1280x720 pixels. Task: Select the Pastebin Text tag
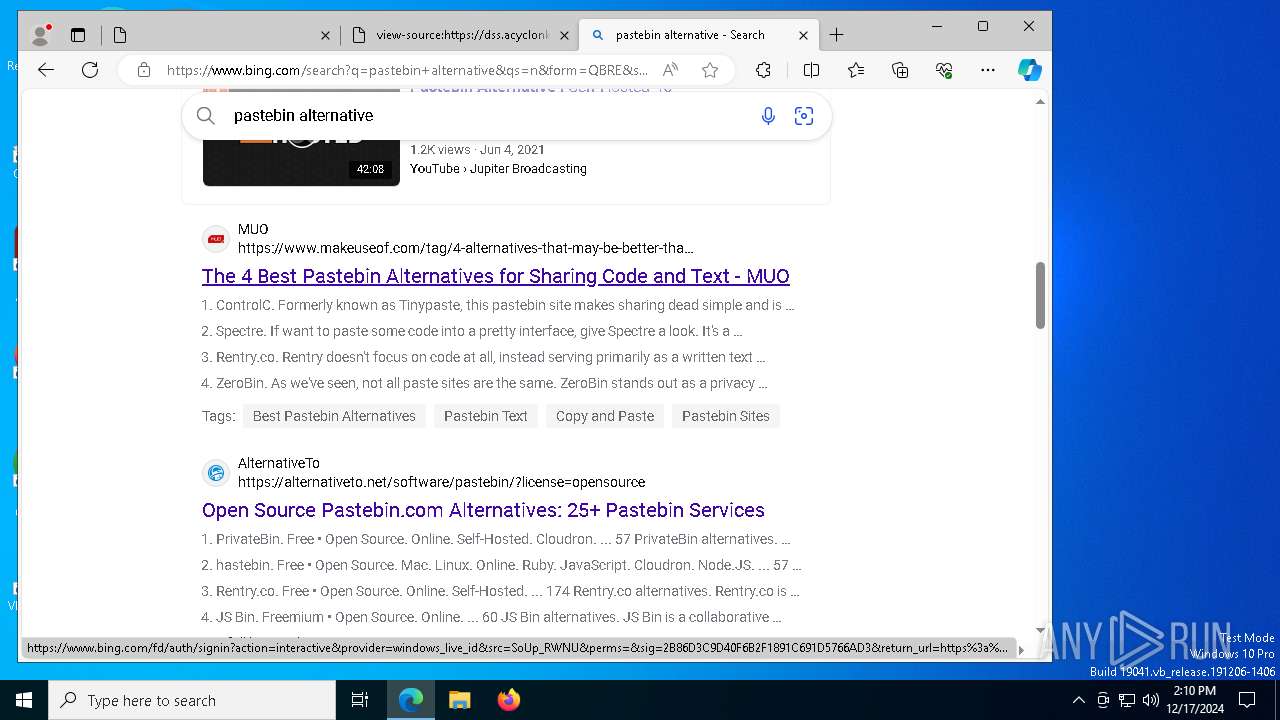(x=486, y=416)
